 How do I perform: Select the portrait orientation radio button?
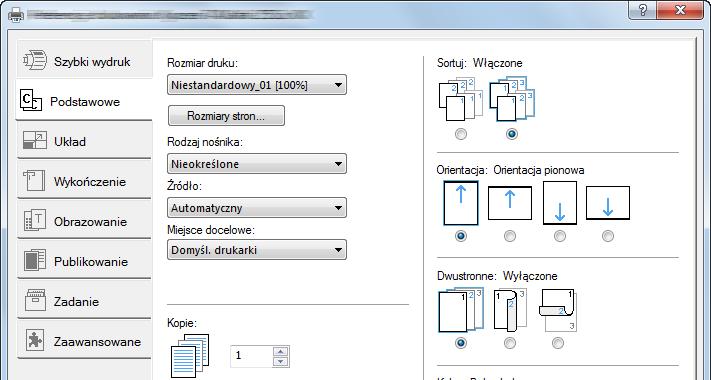pyautogui.click(x=461, y=236)
